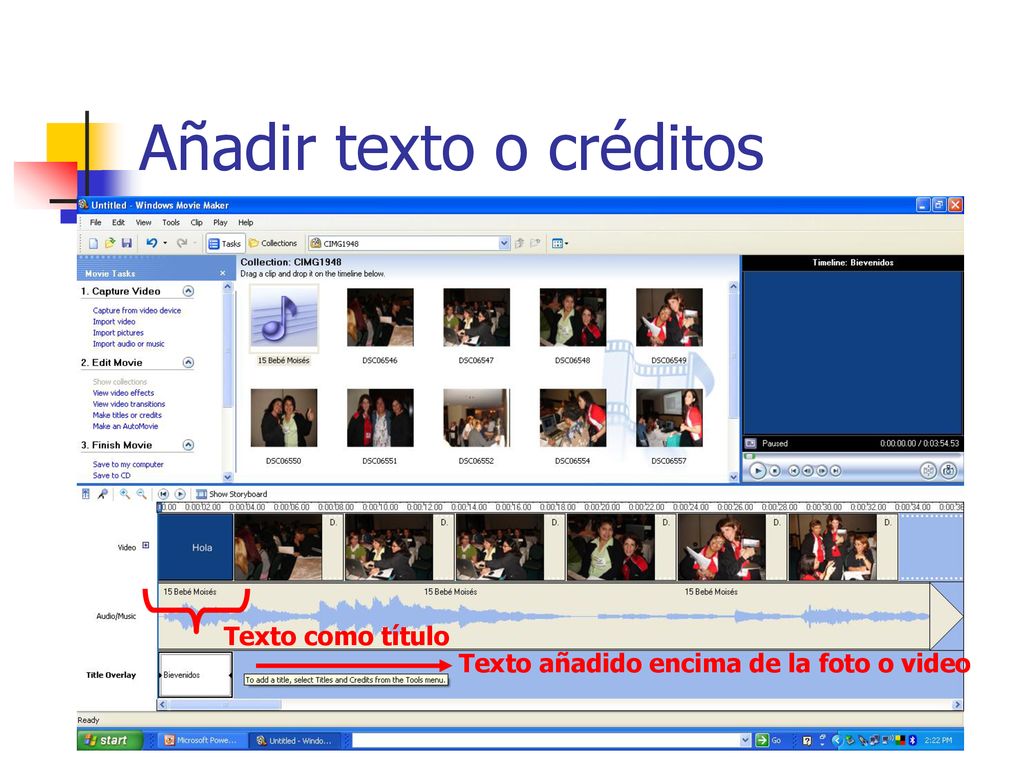Click the Show Storyboard button
The width and height of the screenshot is (1024, 768).
click(231, 494)
